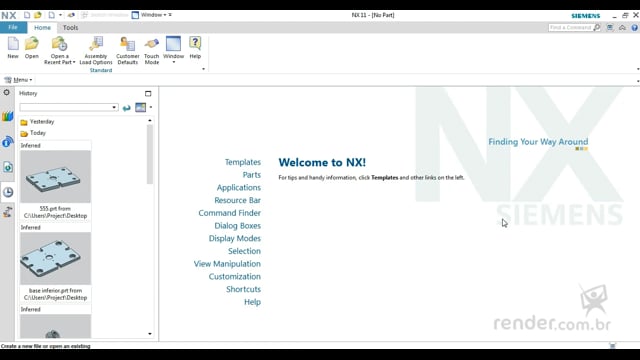Click the History vertical scrollbar thumb

(x=150, y=154)
